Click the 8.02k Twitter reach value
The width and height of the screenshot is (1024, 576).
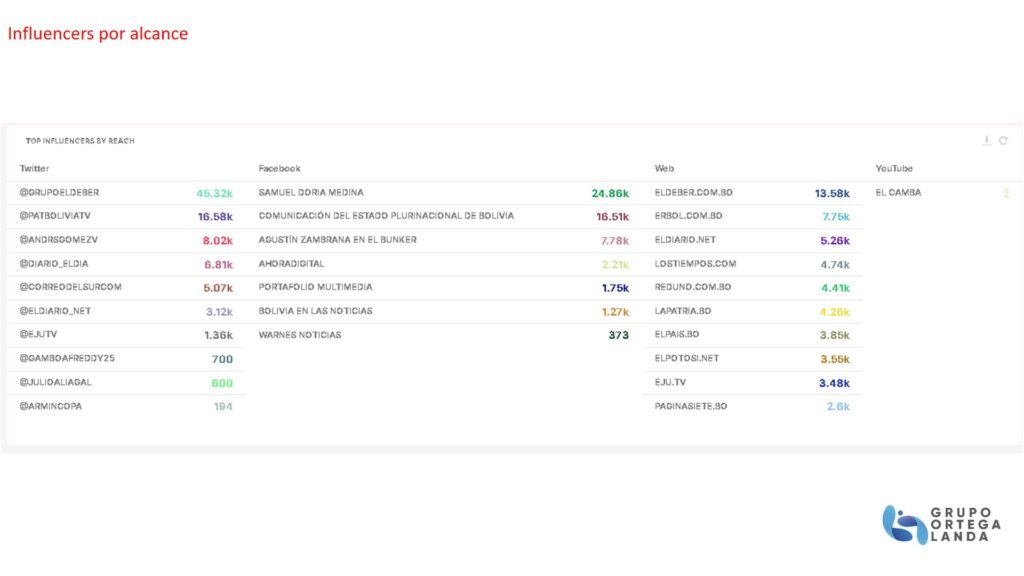click(x=217, y=240)
